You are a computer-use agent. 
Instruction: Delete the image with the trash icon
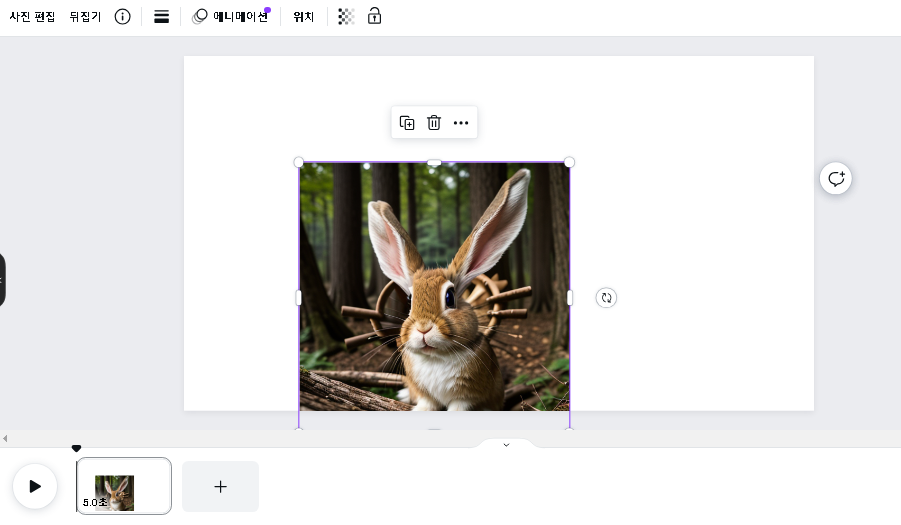(x=434, y=123)
